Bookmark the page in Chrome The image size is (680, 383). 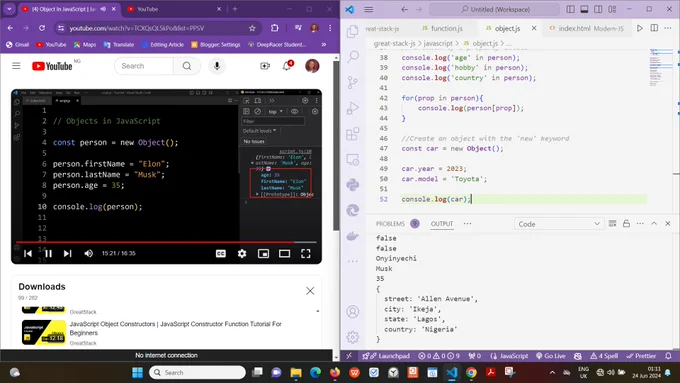[252, 28]
